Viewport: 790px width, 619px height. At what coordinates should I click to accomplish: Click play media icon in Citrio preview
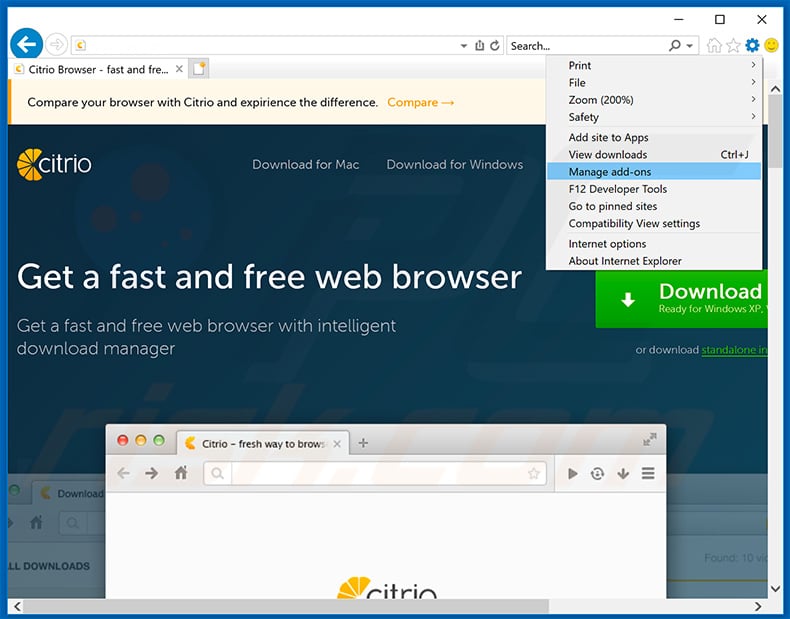pyautogui.click(x=572, y=473)
